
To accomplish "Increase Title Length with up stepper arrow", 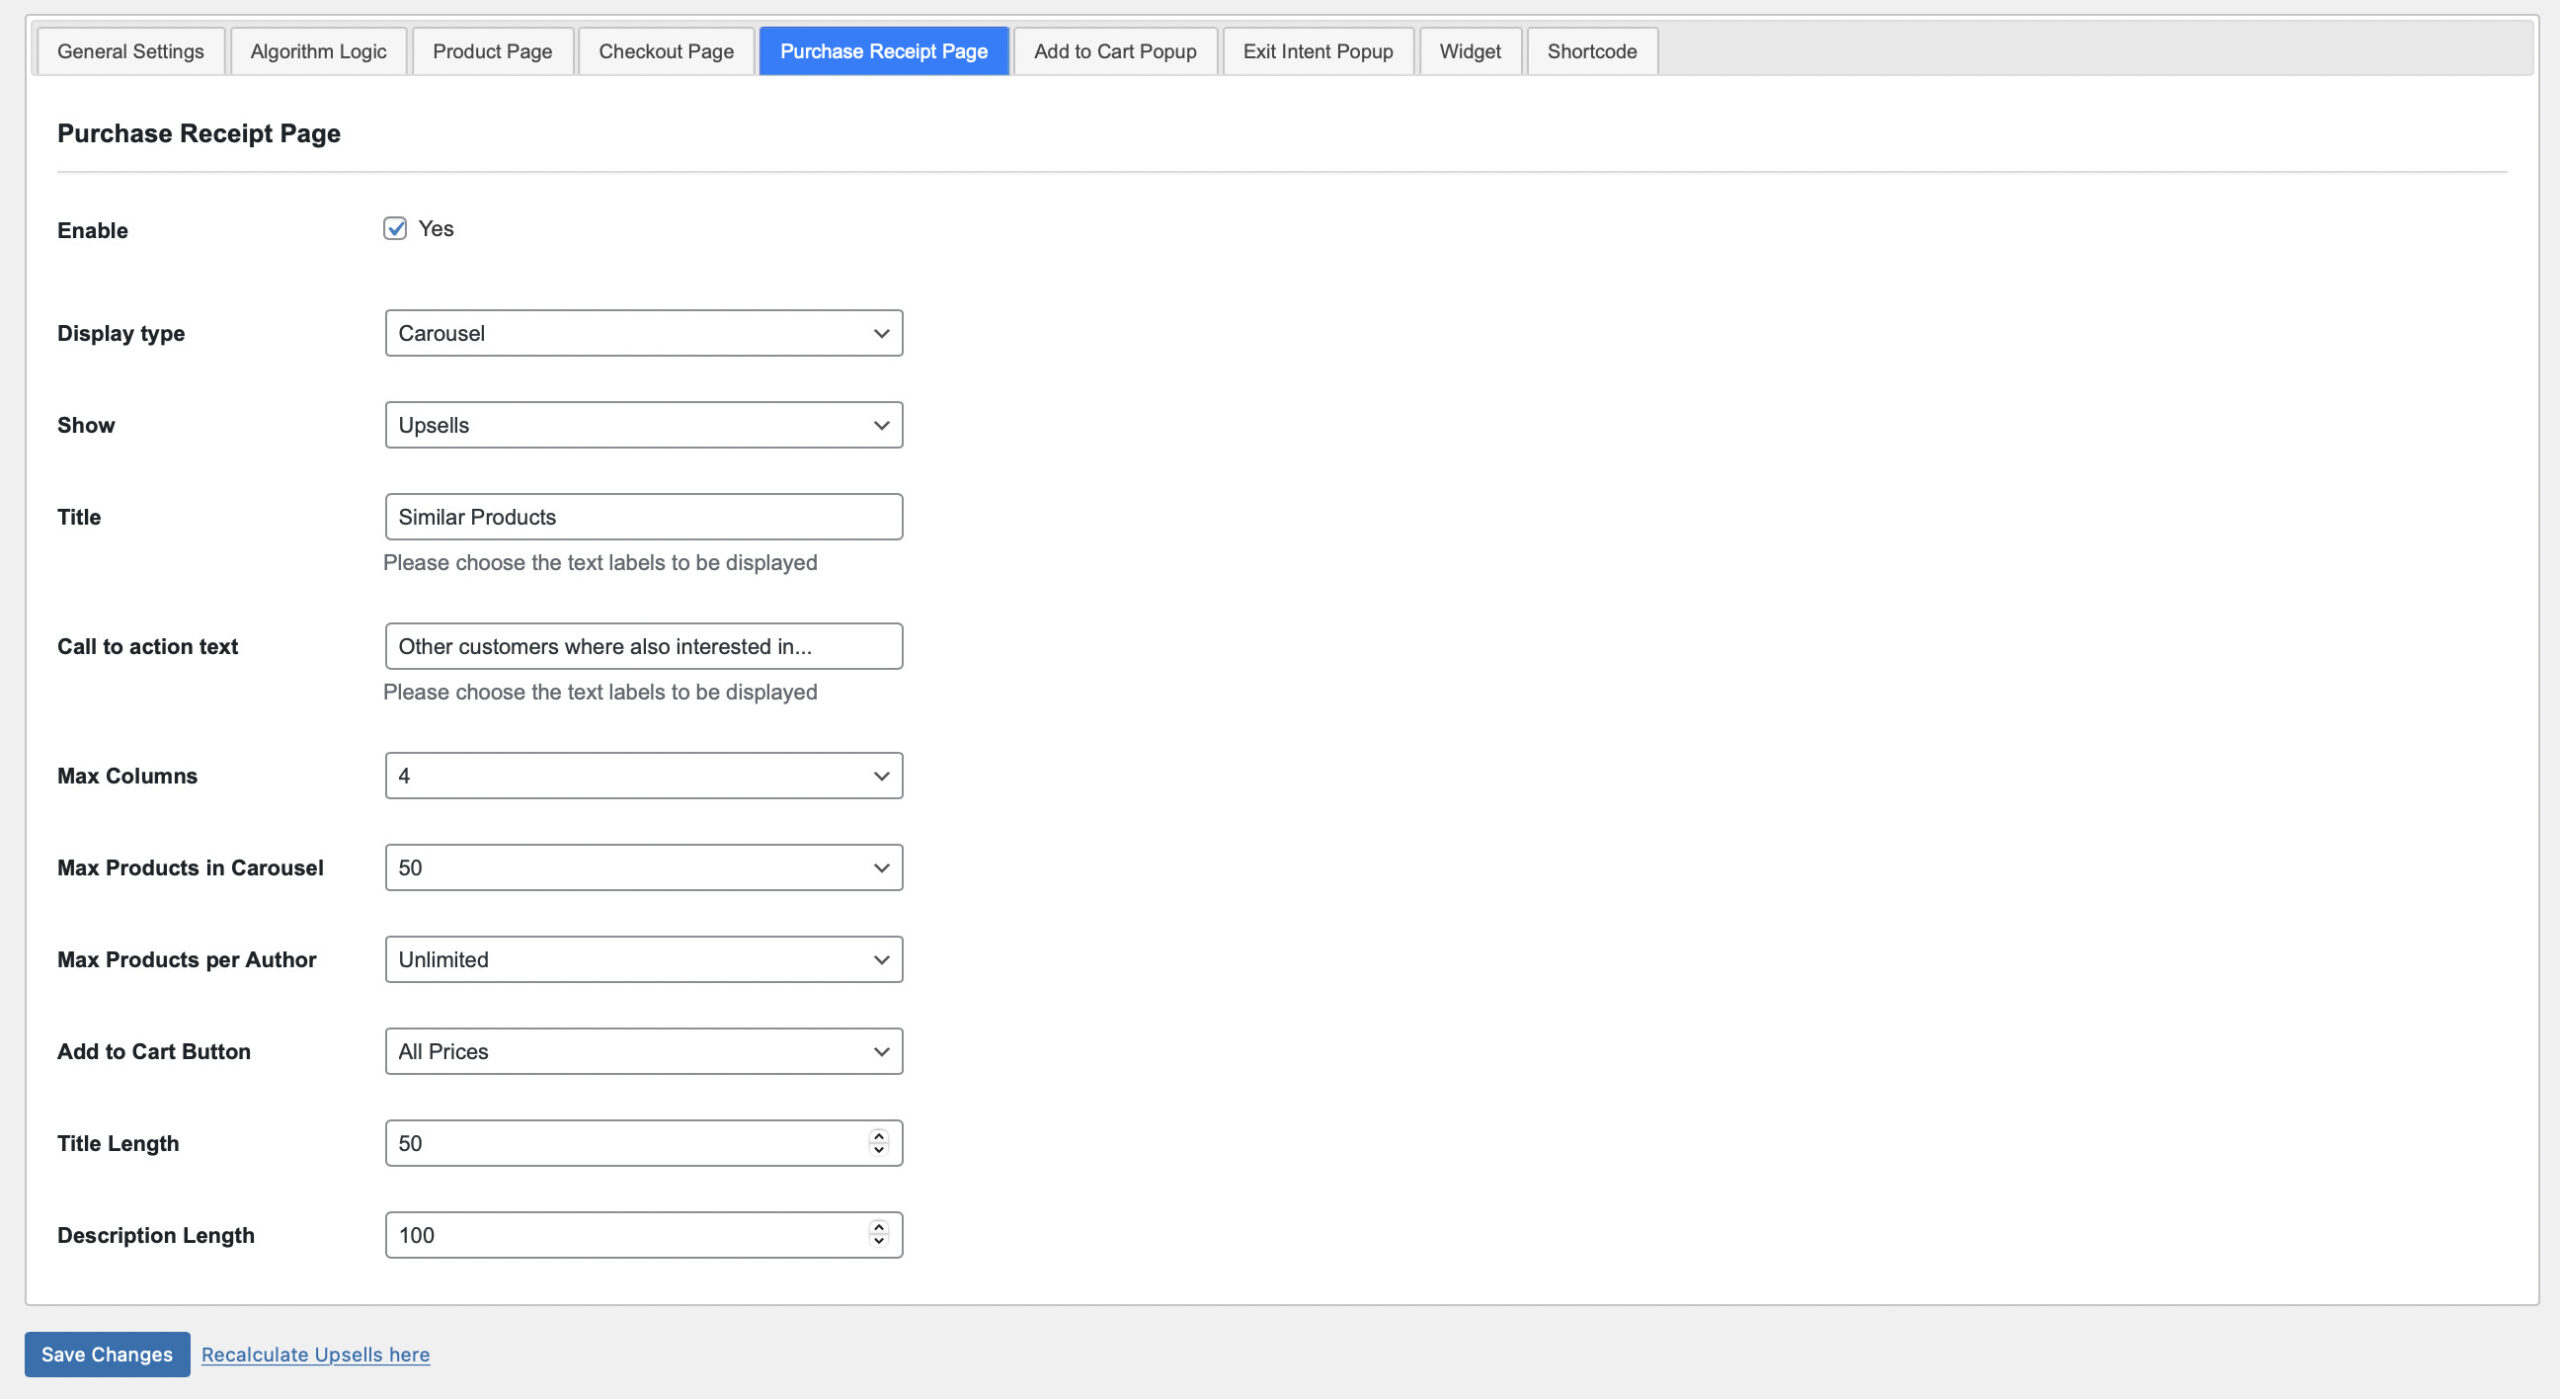I will coord(879,1137).
